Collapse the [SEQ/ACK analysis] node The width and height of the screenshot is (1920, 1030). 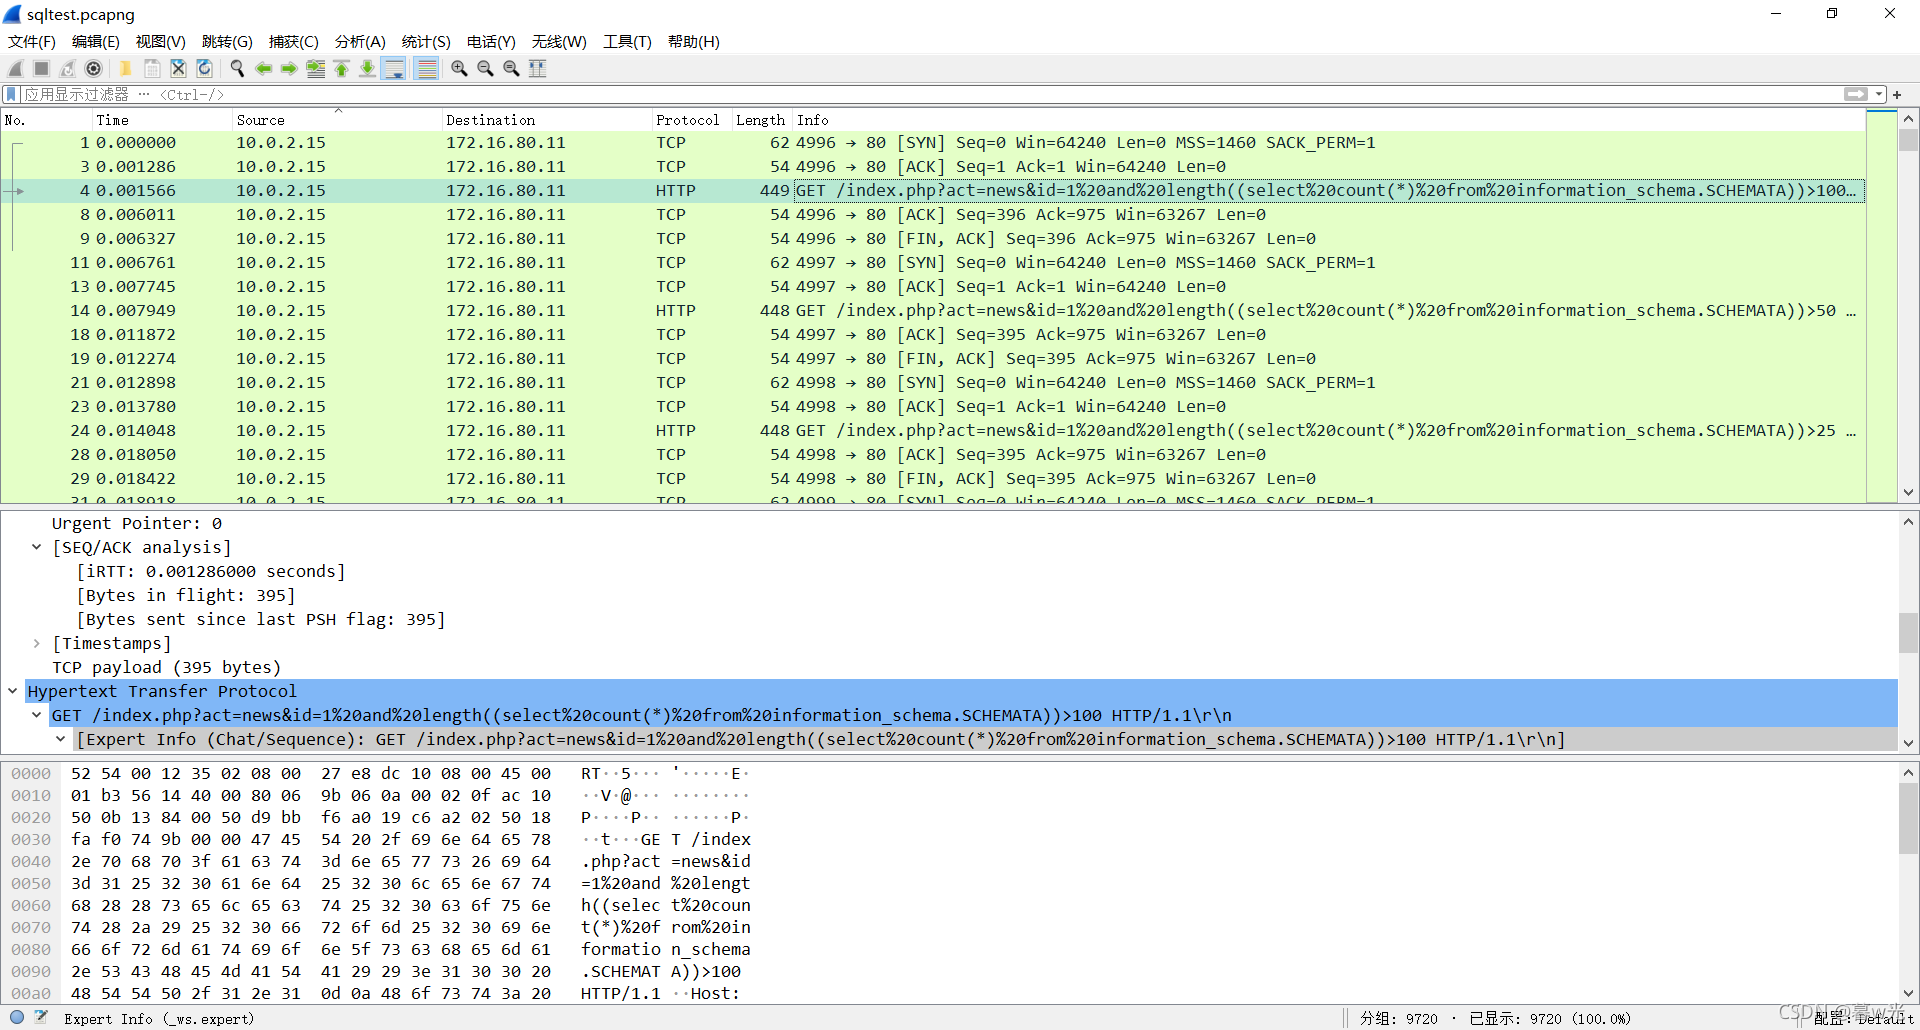click(36, 547)
